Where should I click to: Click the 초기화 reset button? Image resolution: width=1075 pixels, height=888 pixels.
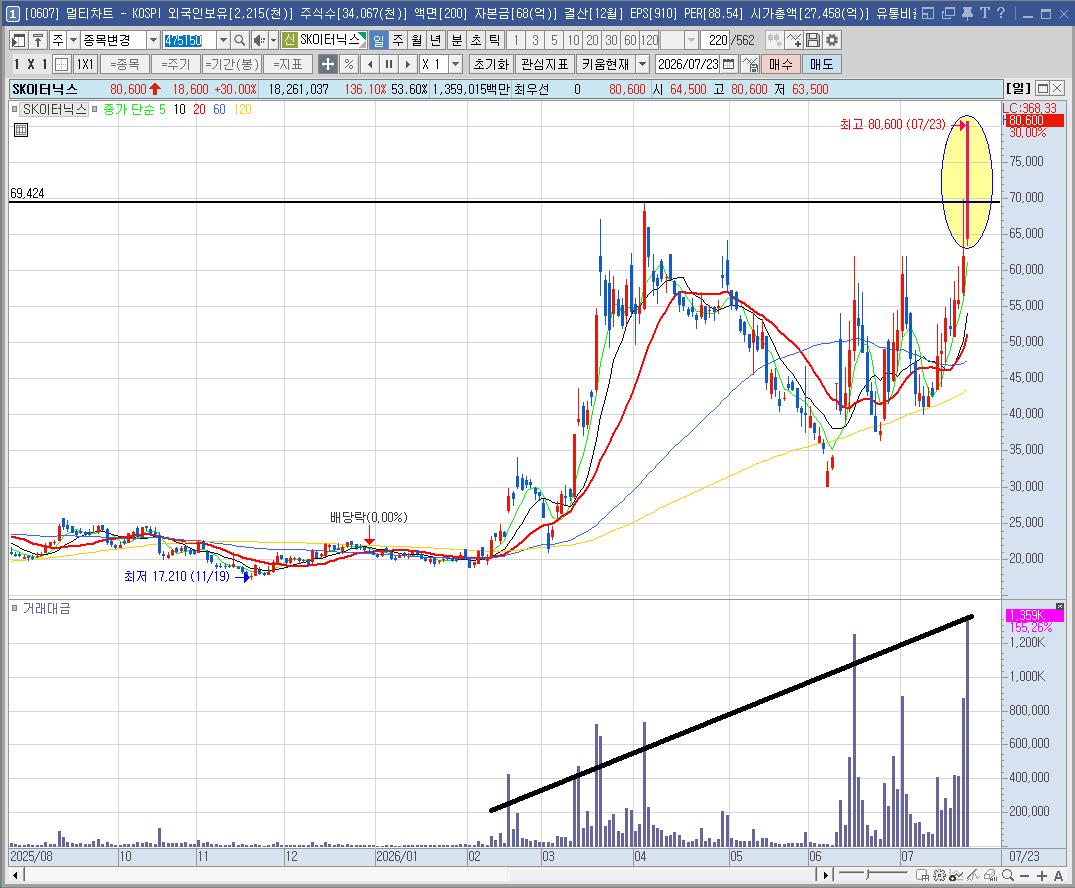[x=491, y=64]
